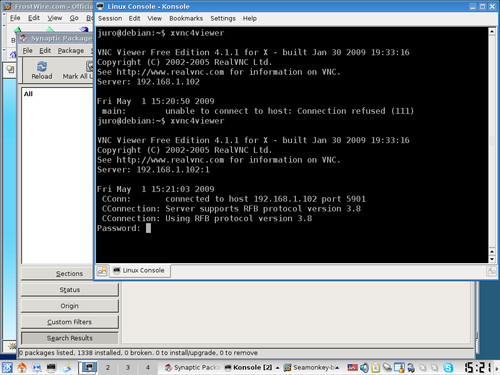This screenshot has height=375, width=500.
Task: Click the close-session icon at Konsole tab bar end
Action: pyautogui.click(x=492, y=271)
